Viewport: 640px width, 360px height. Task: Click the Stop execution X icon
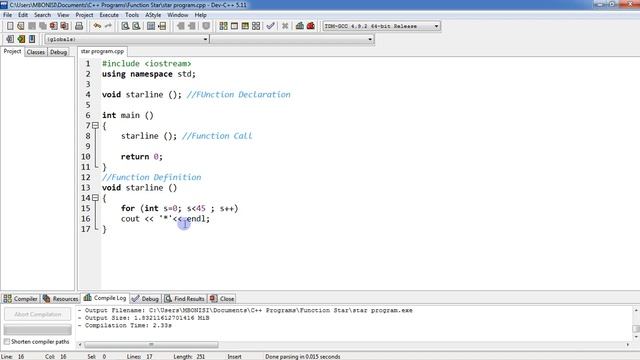pos(285,26)
